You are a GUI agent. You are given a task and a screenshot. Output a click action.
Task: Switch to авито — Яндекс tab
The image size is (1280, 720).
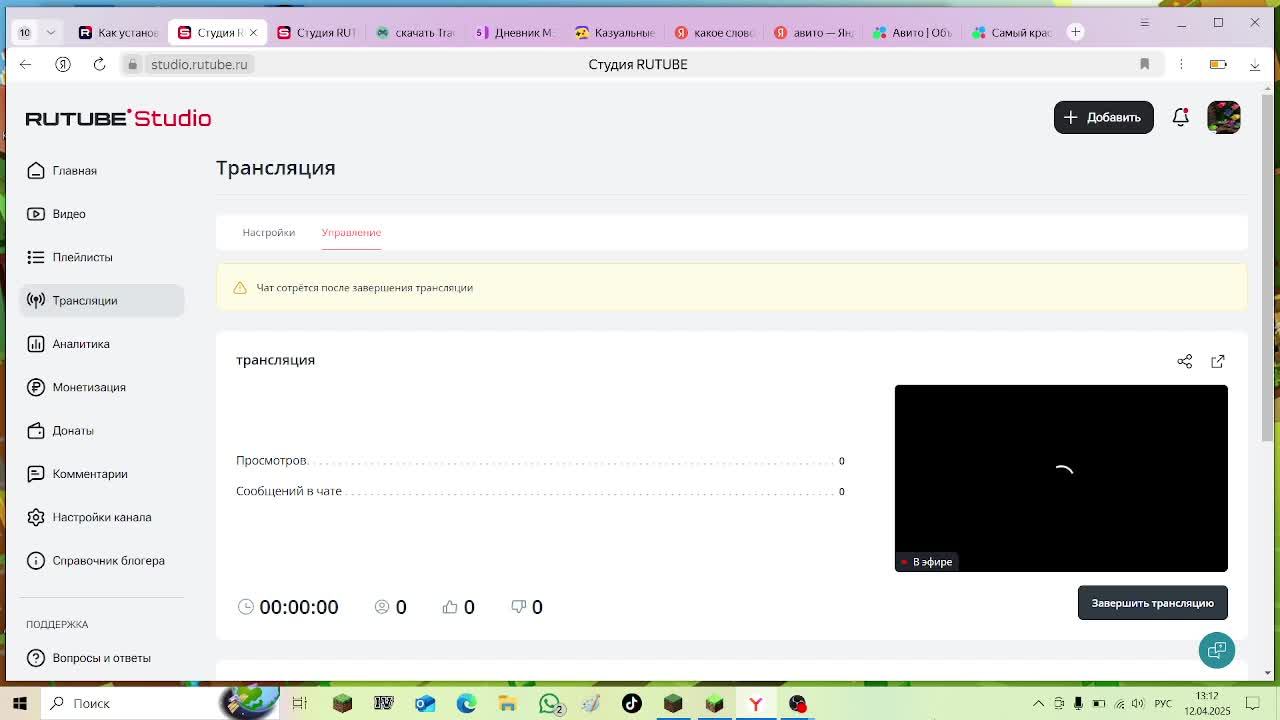pyautogui.click(x=813, y=32)
